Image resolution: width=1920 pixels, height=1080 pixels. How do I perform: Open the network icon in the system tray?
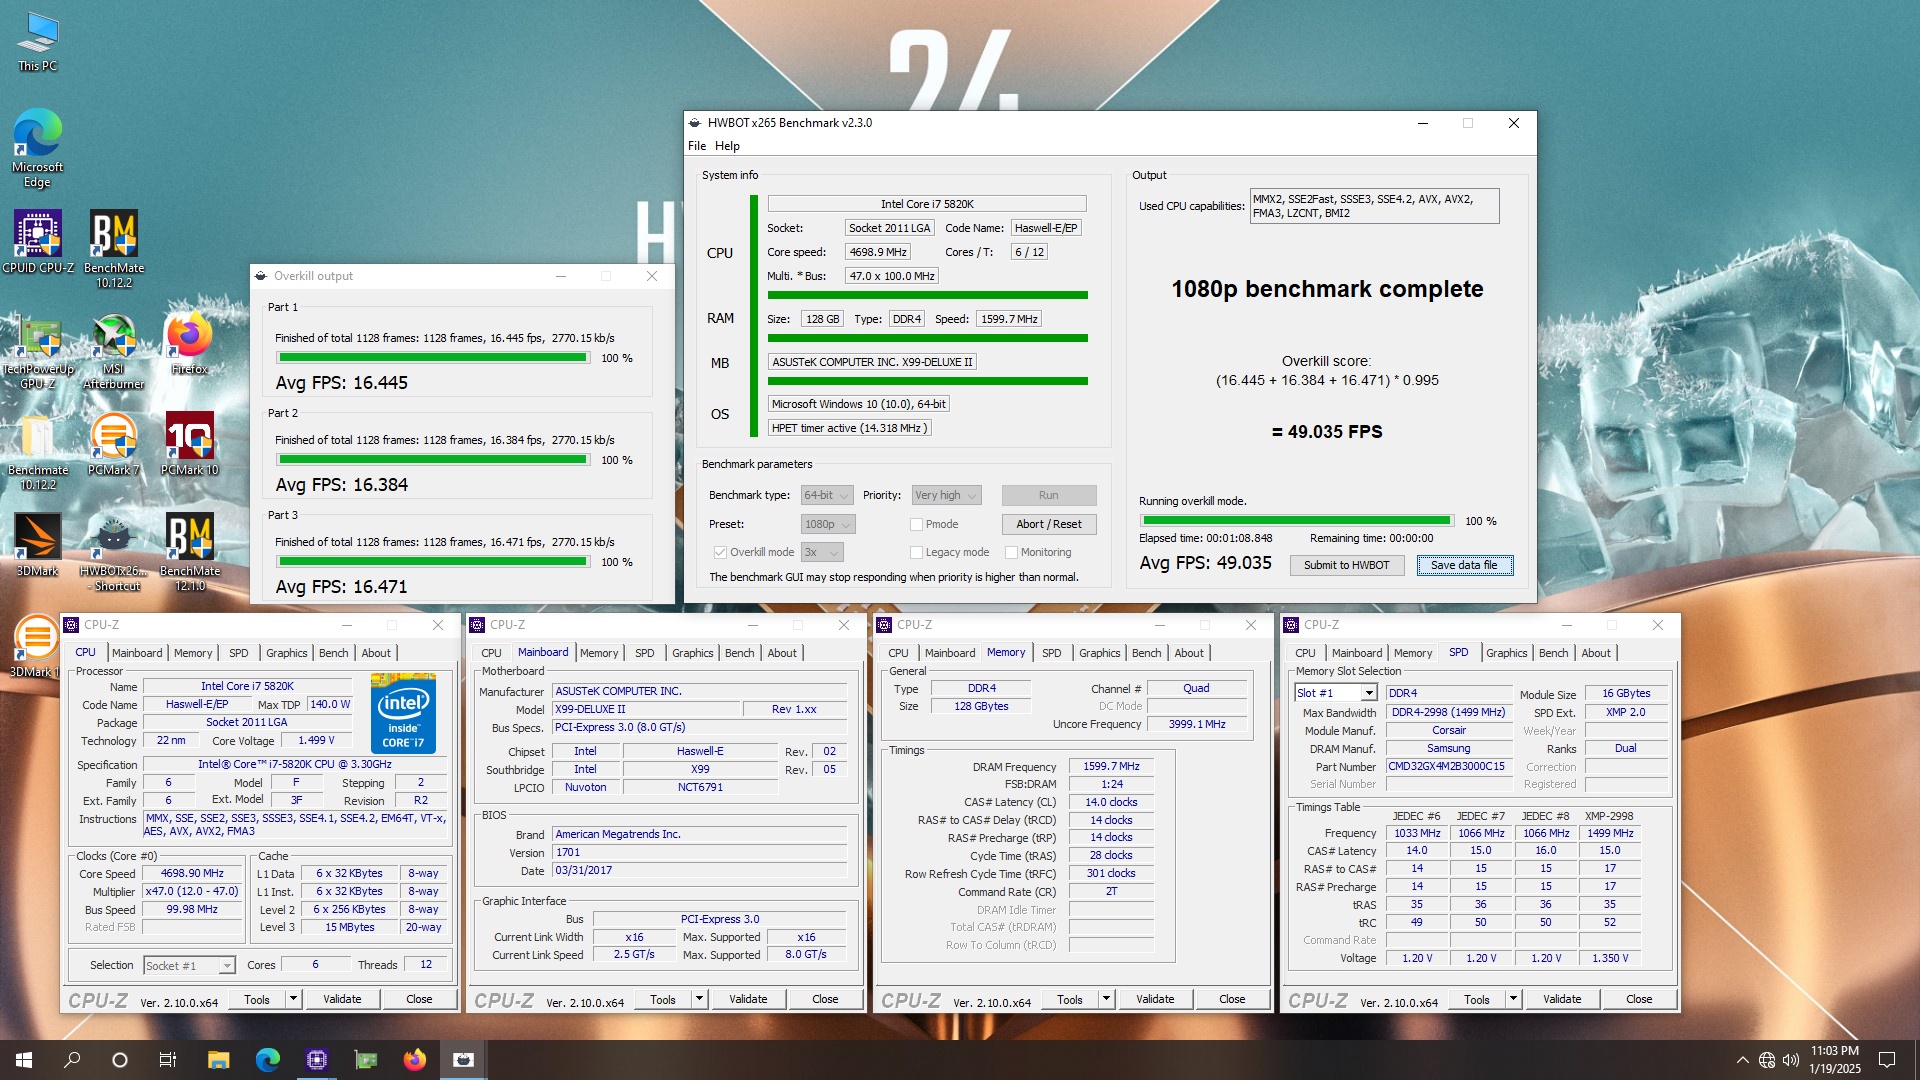pyautogui.click(x=1767, y=1060)
